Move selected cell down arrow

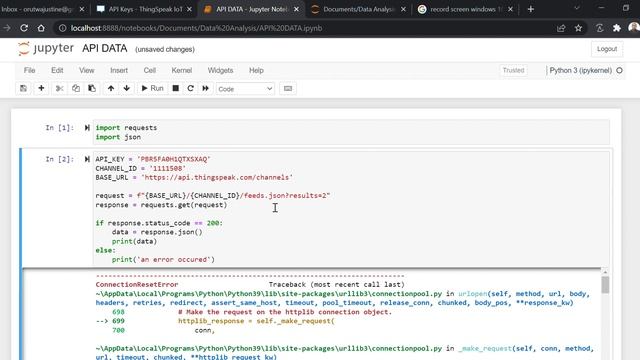[x=127, y=89]
